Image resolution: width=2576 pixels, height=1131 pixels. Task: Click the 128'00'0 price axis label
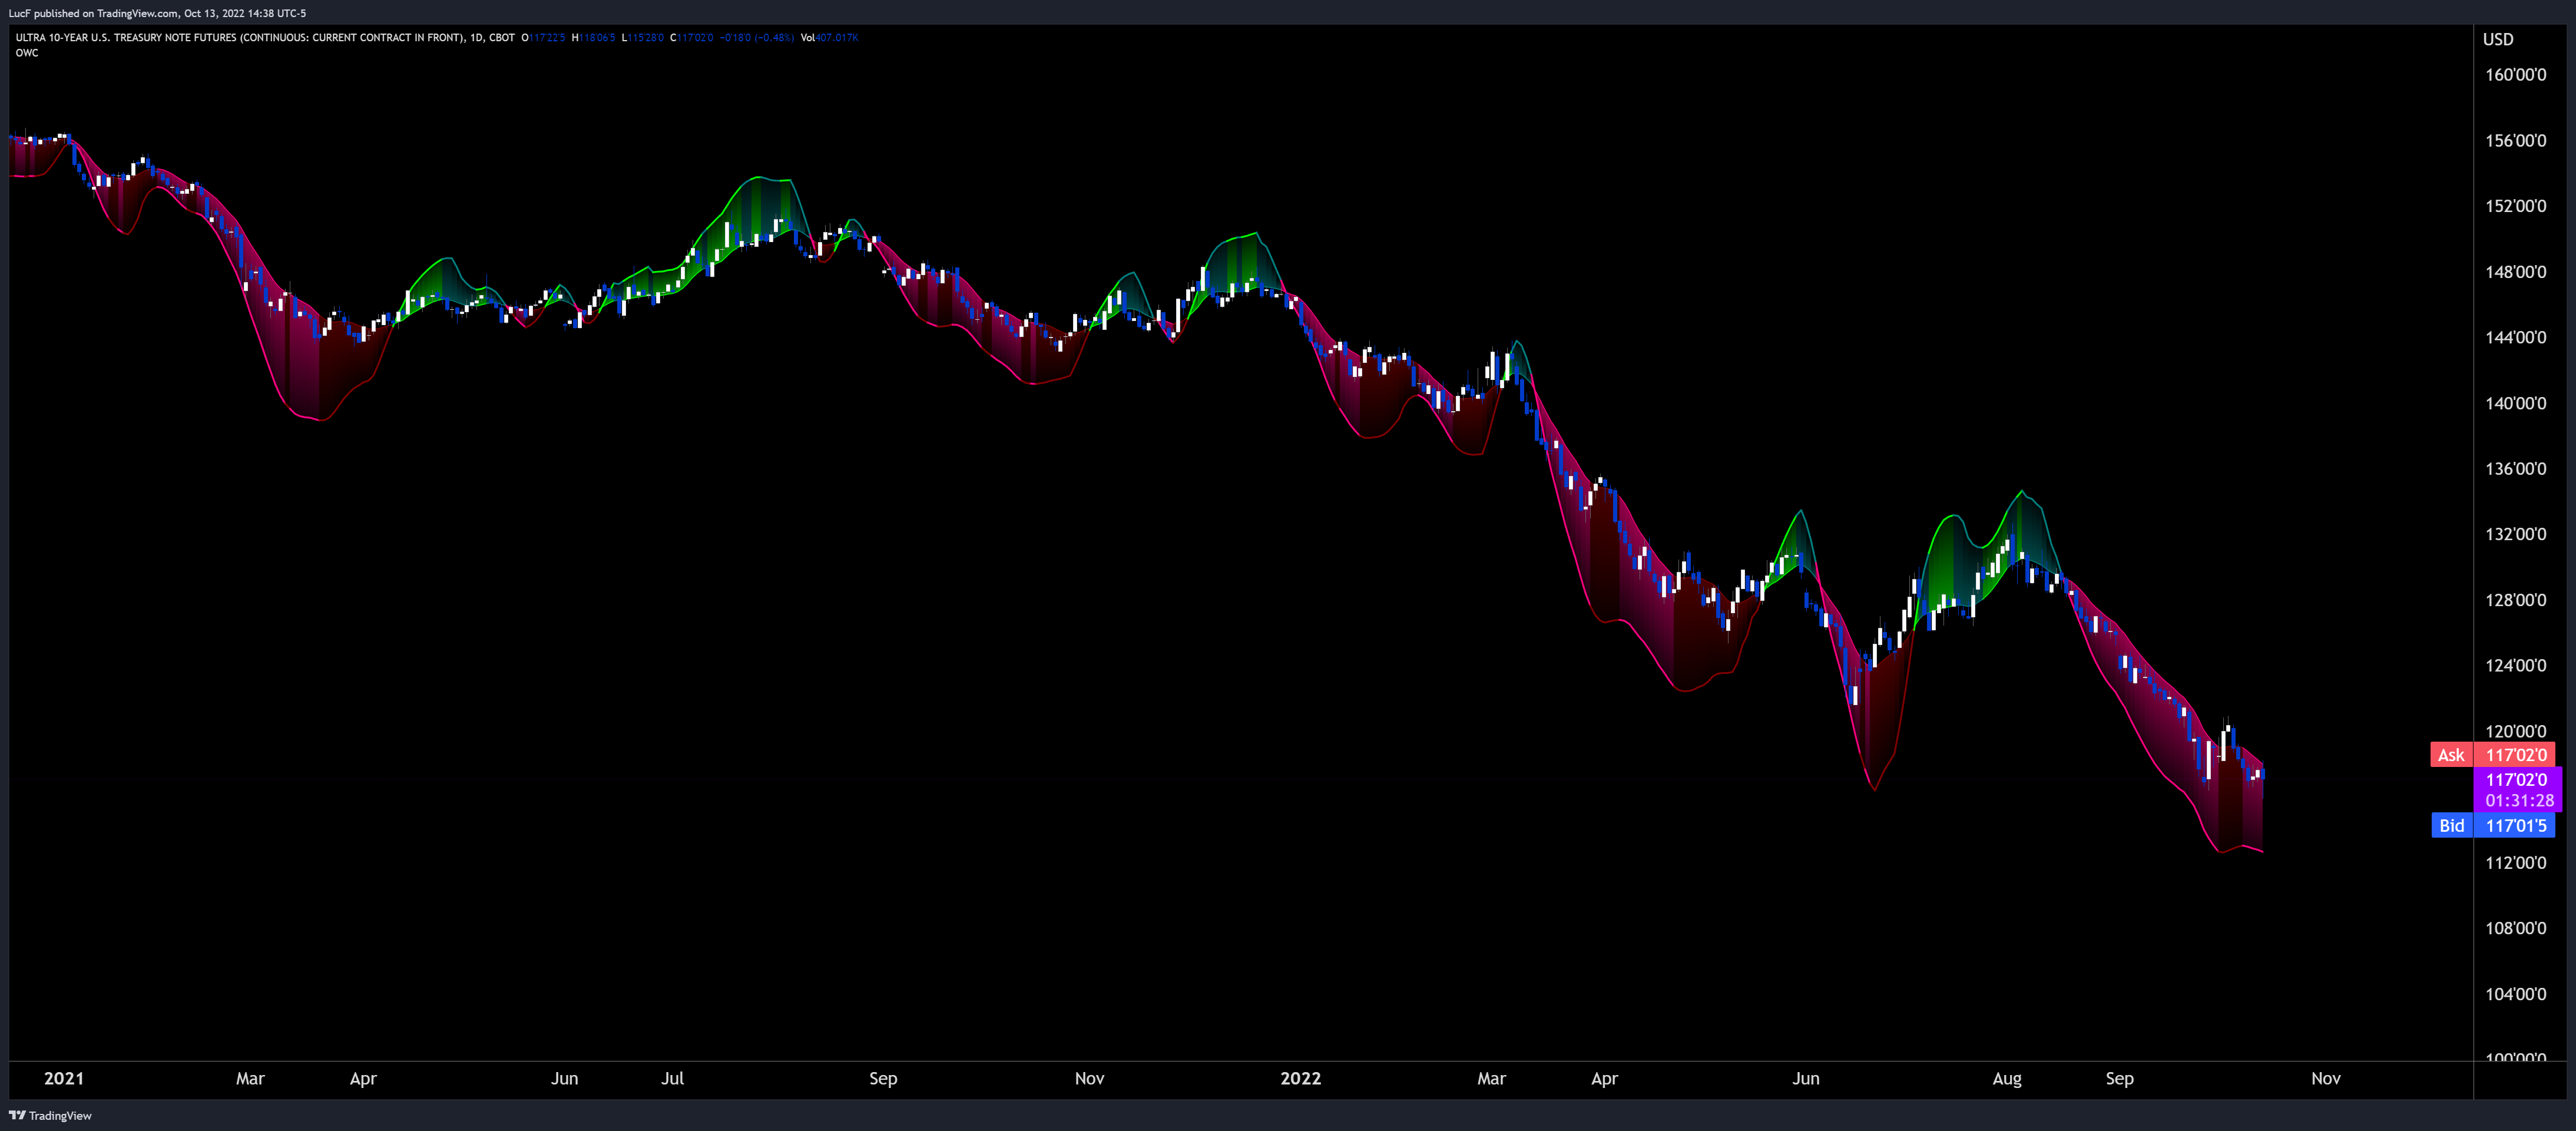tap(2515, 600)
